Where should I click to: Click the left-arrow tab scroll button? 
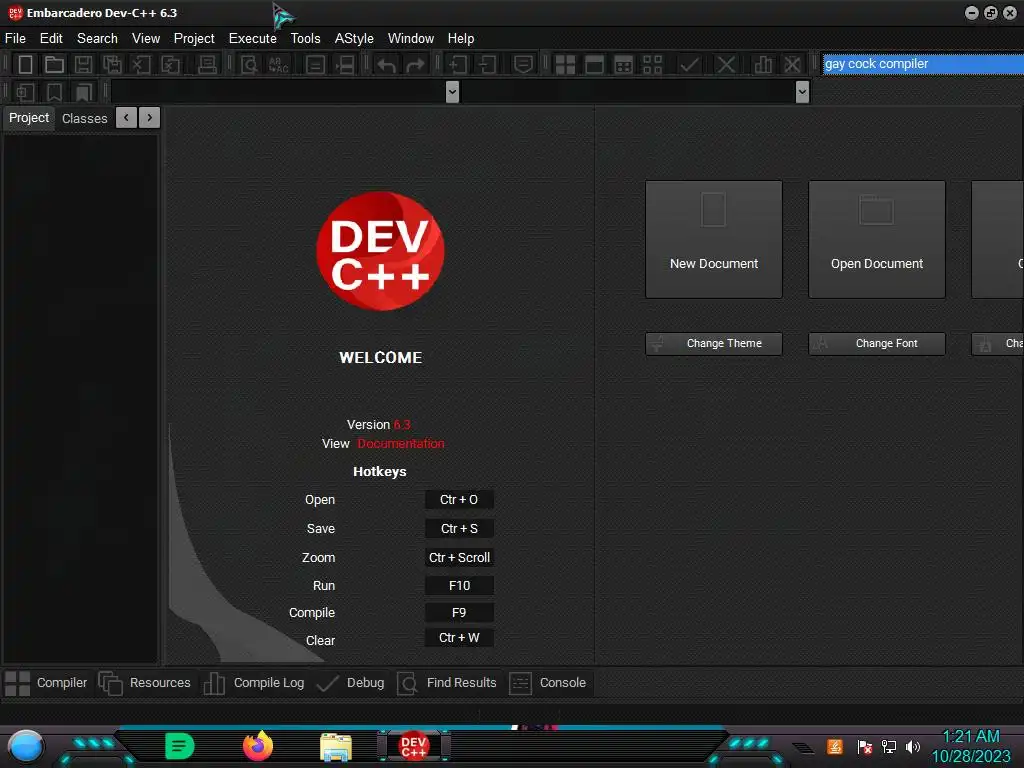pos(127,118)
